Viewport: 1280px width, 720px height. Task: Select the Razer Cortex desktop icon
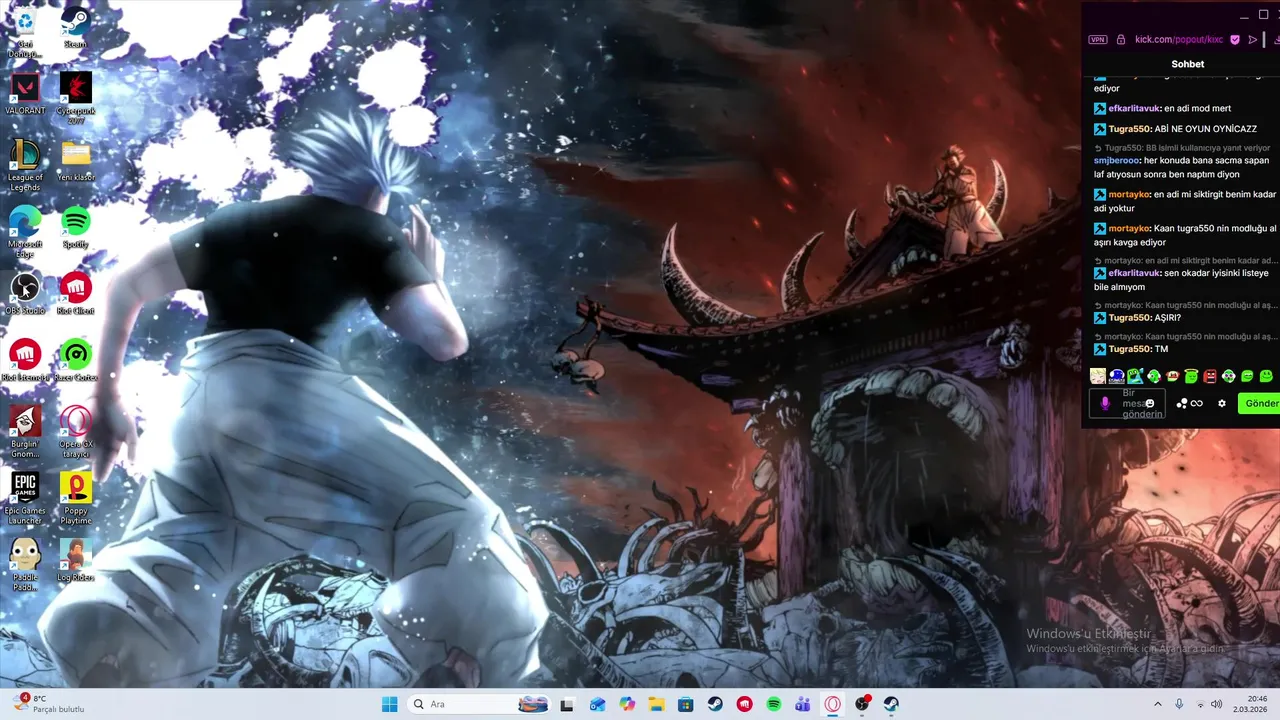tap(75, 361)
